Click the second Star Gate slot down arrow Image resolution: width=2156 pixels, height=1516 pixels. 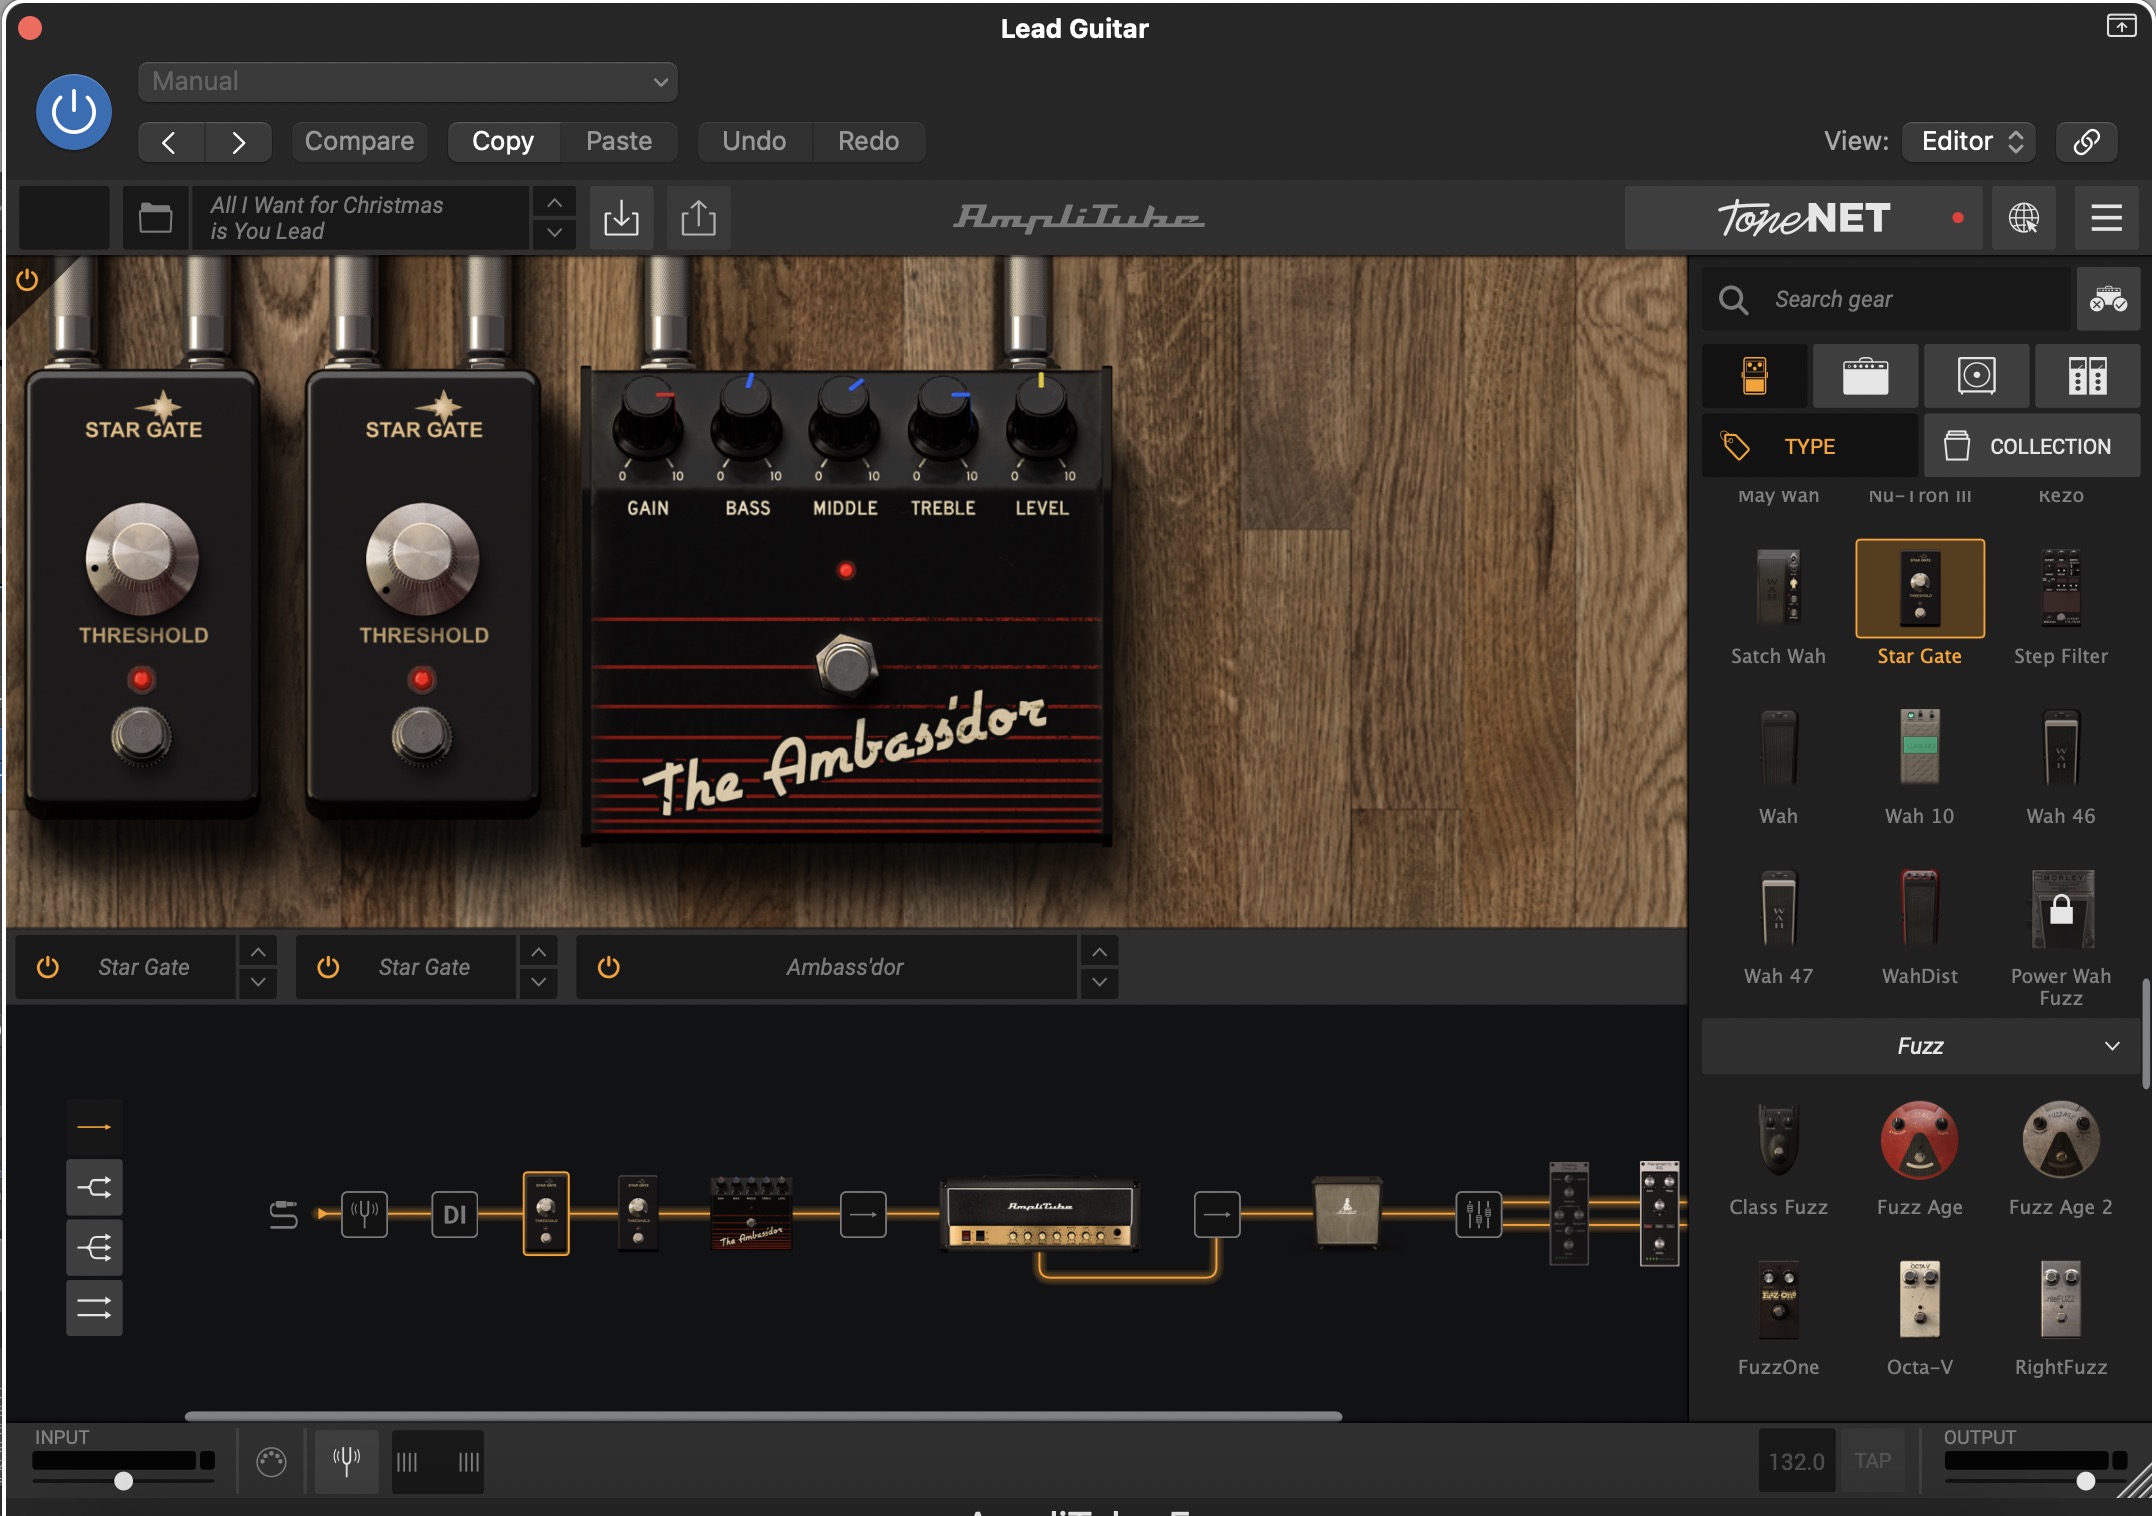click(x=538, y=983)
